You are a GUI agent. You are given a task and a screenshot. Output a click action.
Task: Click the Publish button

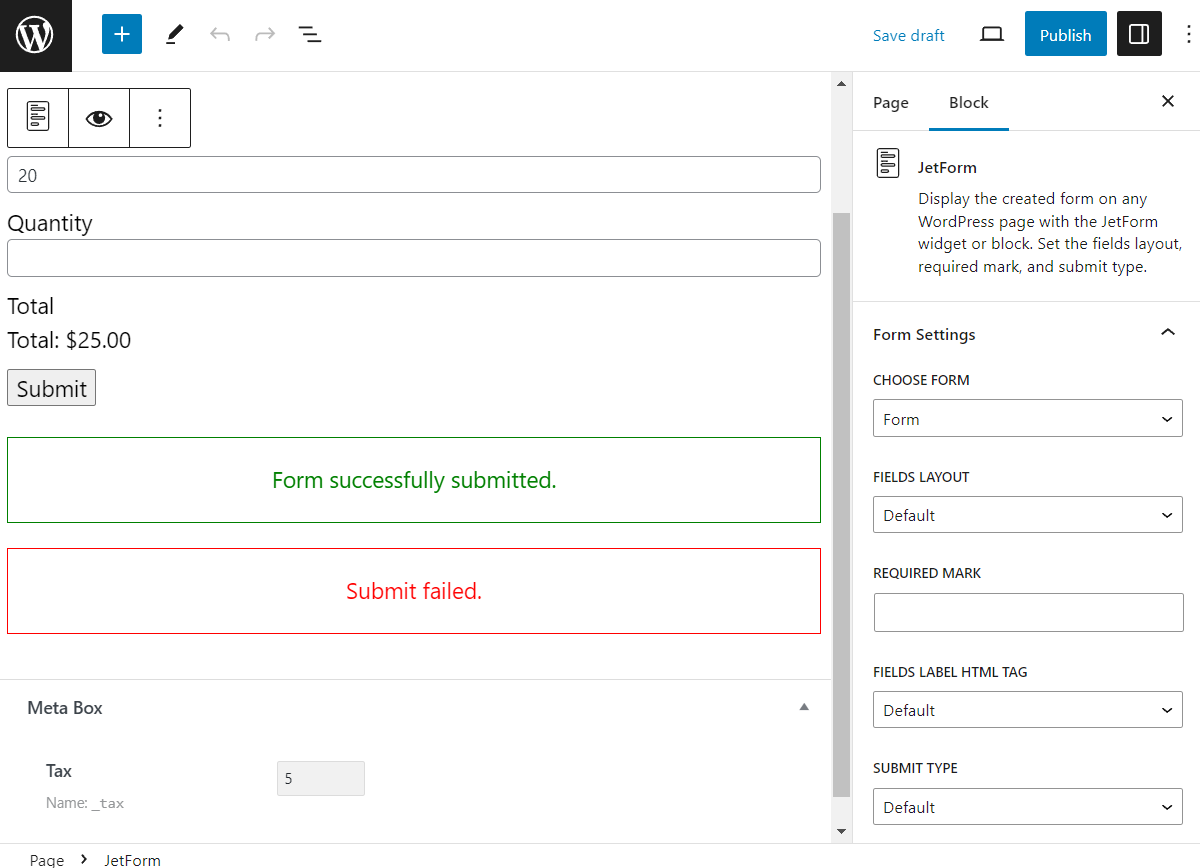point(1065,33)
